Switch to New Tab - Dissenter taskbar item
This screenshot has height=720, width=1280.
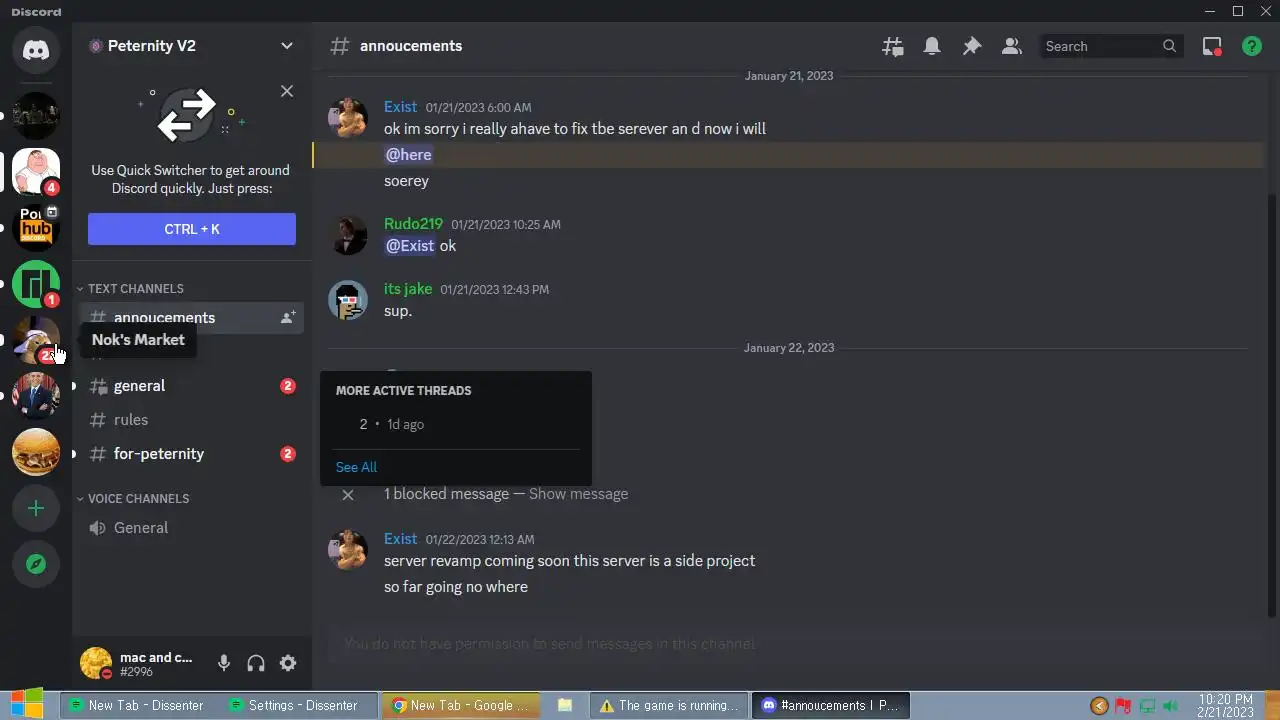136,705
